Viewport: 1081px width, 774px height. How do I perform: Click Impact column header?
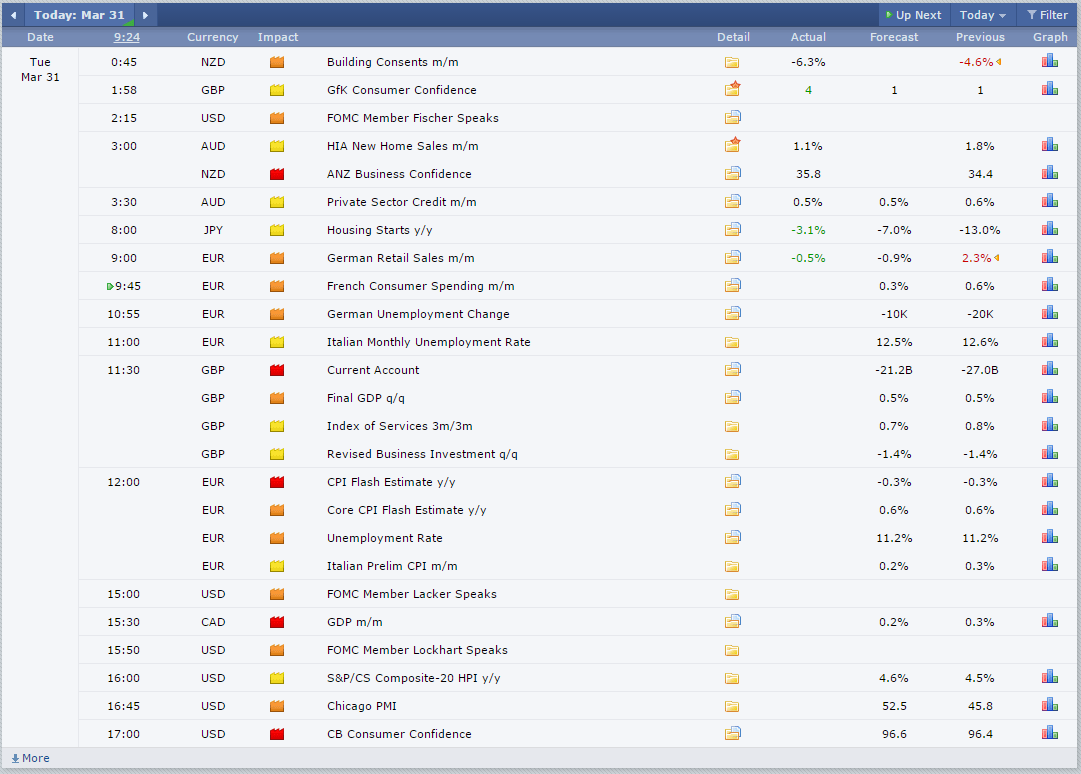click(x=278, y=37)
